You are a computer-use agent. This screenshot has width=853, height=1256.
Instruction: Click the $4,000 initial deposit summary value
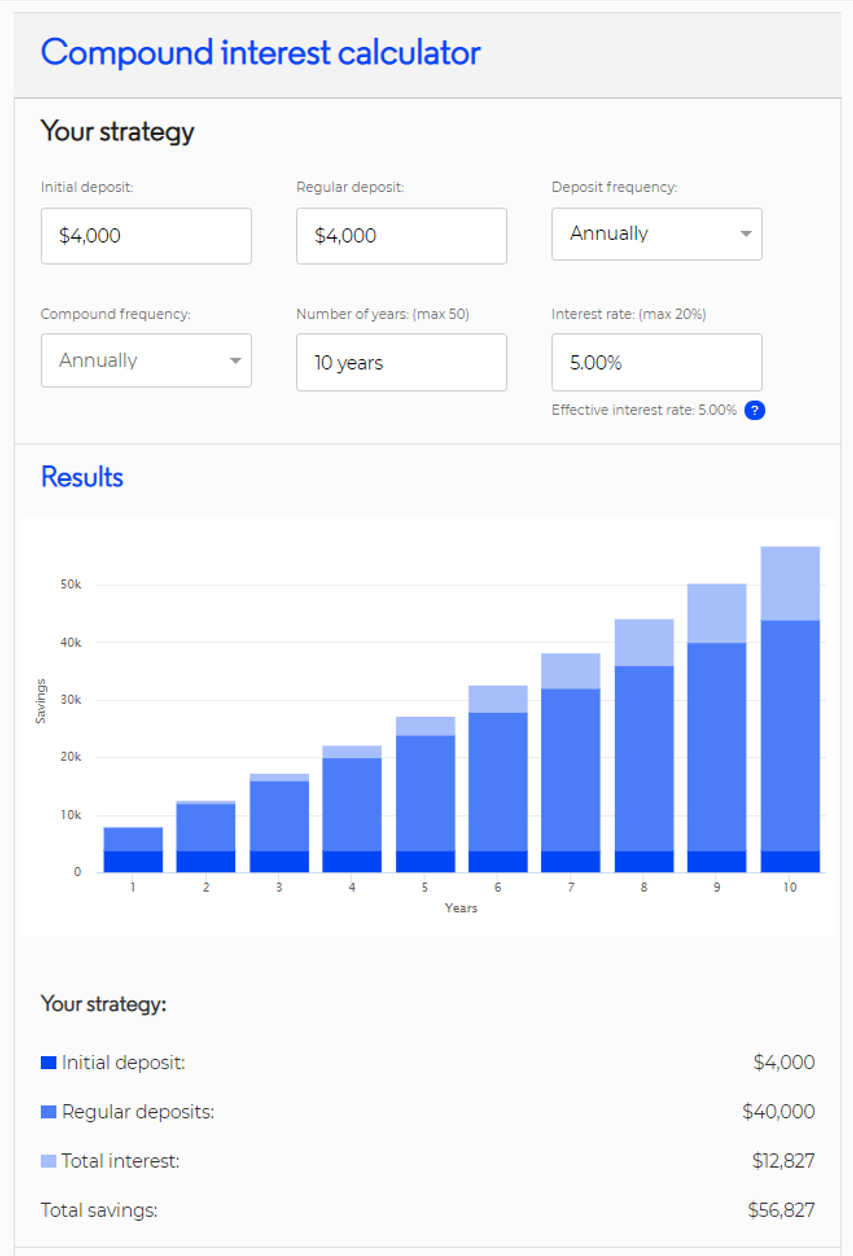pyautogui.click(x=784, y=1063)
